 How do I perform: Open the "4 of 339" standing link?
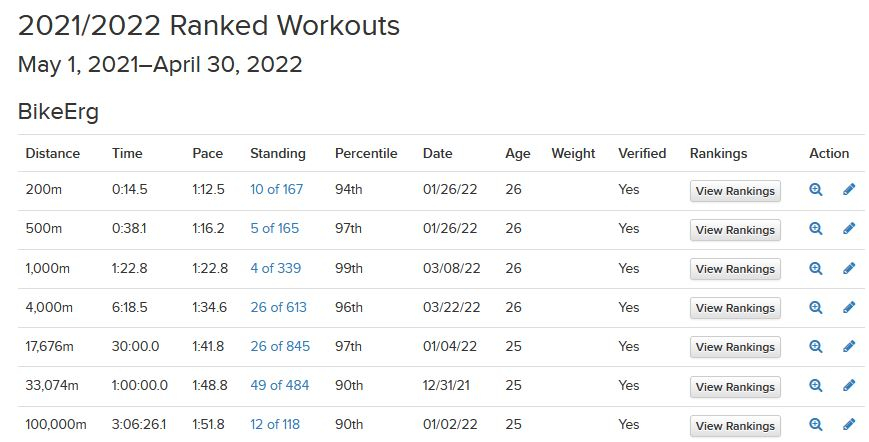click(275, 268)
